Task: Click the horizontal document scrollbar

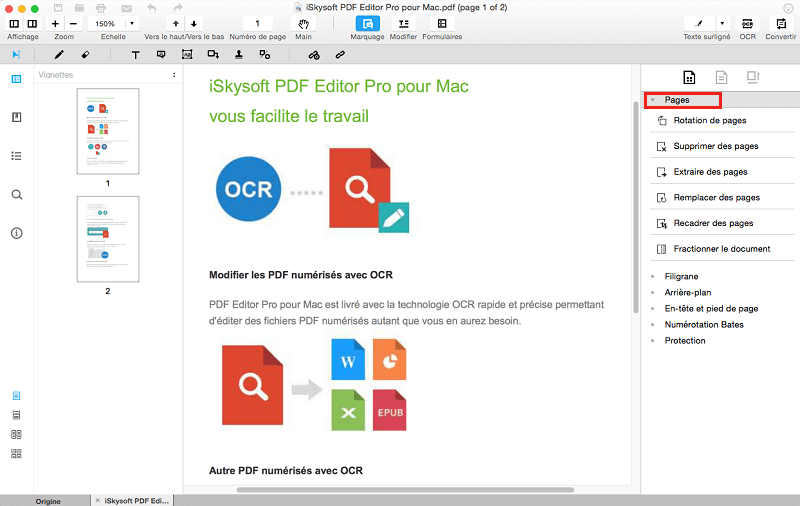Action: point(406,490)
